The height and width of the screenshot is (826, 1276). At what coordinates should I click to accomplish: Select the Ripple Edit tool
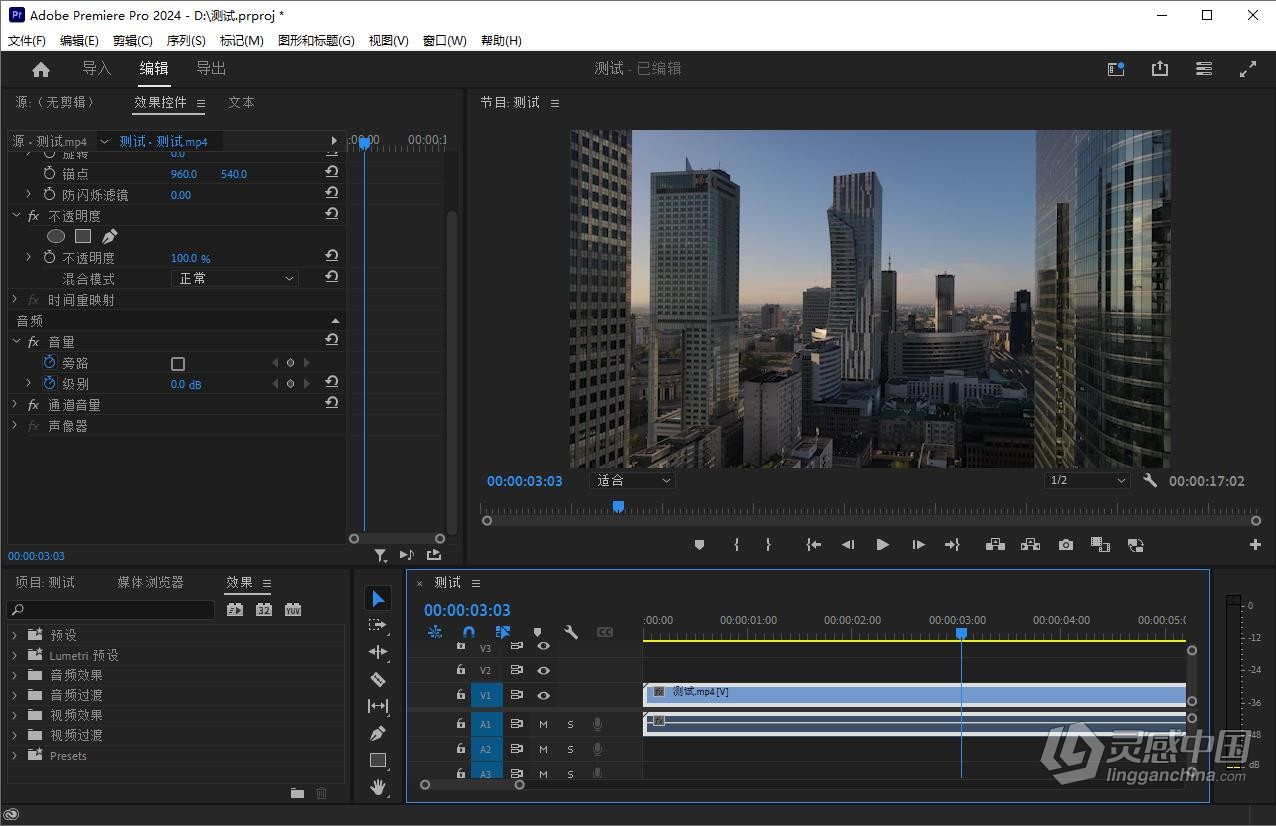[x=378, y=652]
